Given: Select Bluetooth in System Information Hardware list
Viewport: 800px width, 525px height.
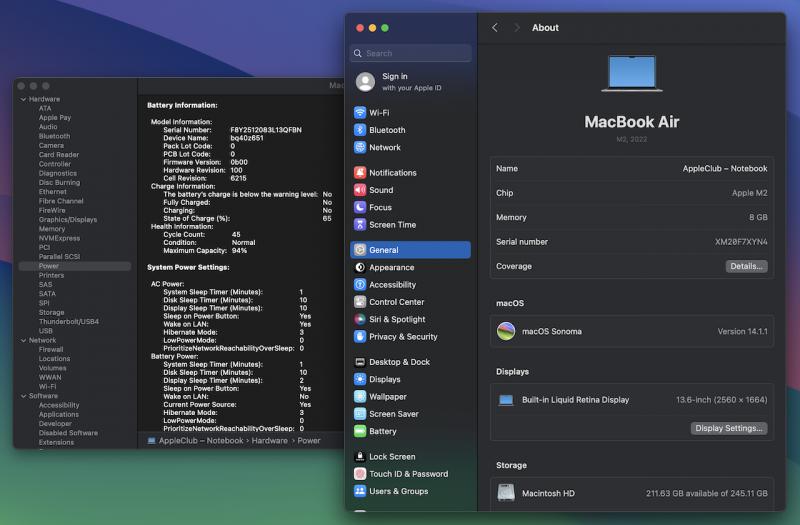Looking at the screenshot, I should (x=55, y=136).
